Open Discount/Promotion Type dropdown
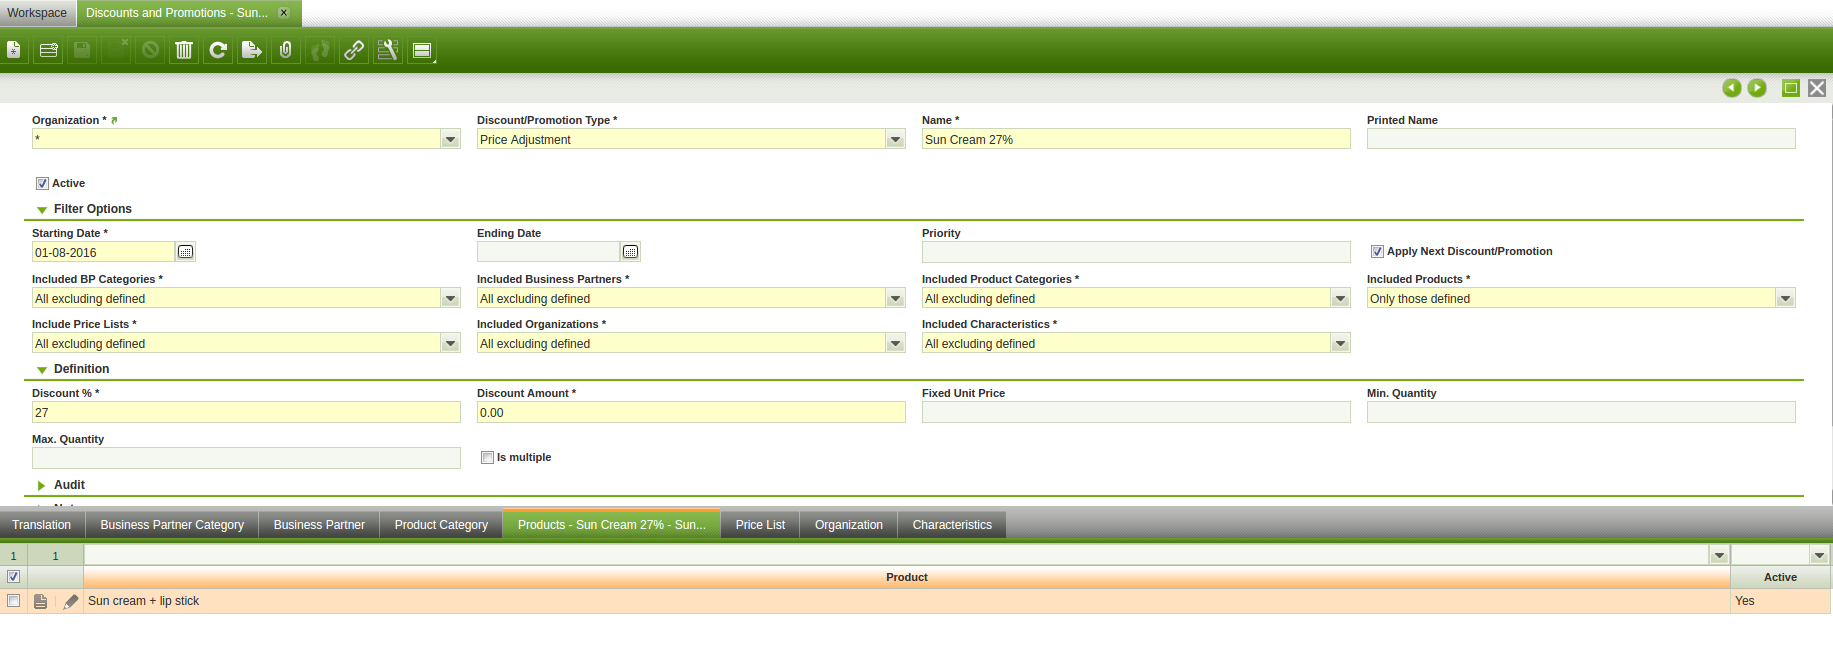 (x=896, y=139)
